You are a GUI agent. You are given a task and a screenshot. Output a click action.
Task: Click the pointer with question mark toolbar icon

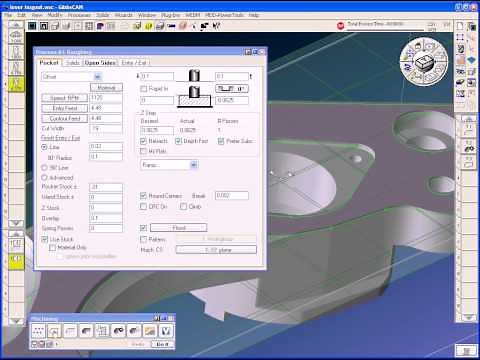pos(216,26)
